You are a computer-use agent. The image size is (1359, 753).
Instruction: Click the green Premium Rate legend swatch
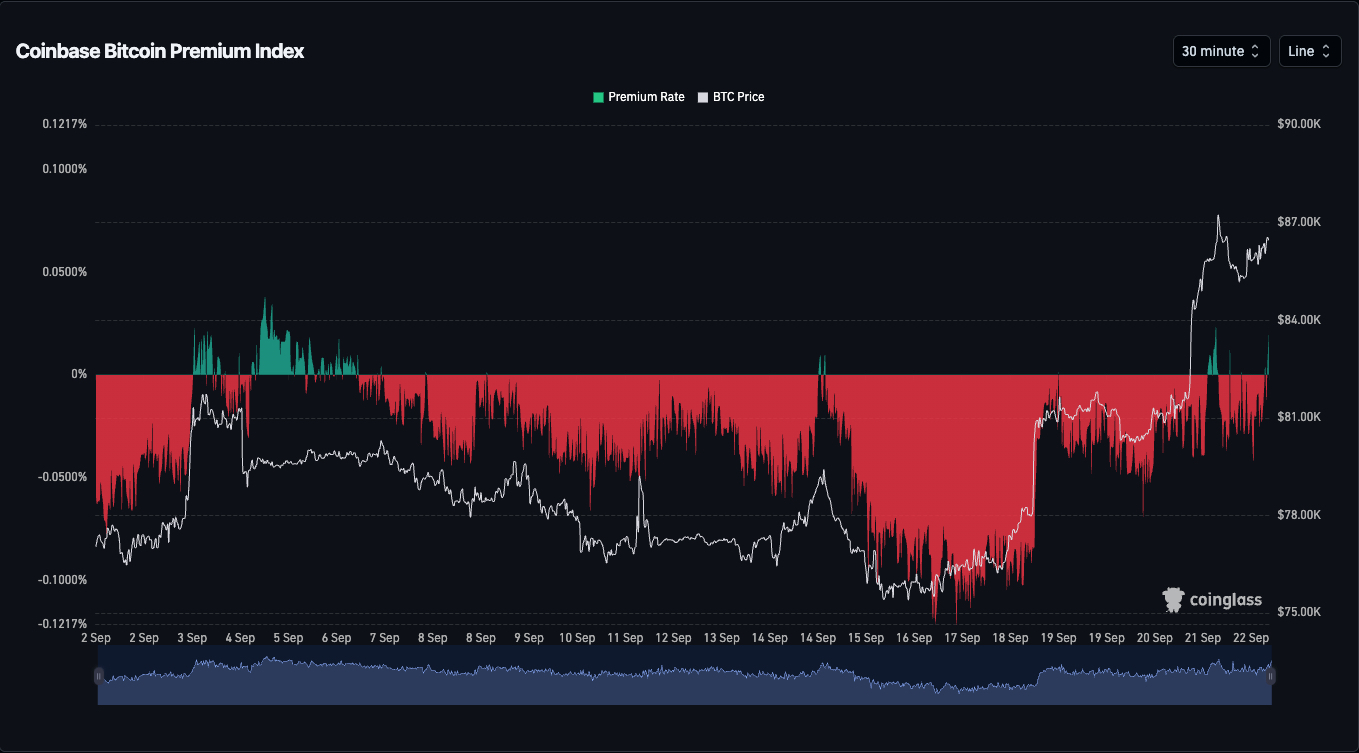coord(598,97)
